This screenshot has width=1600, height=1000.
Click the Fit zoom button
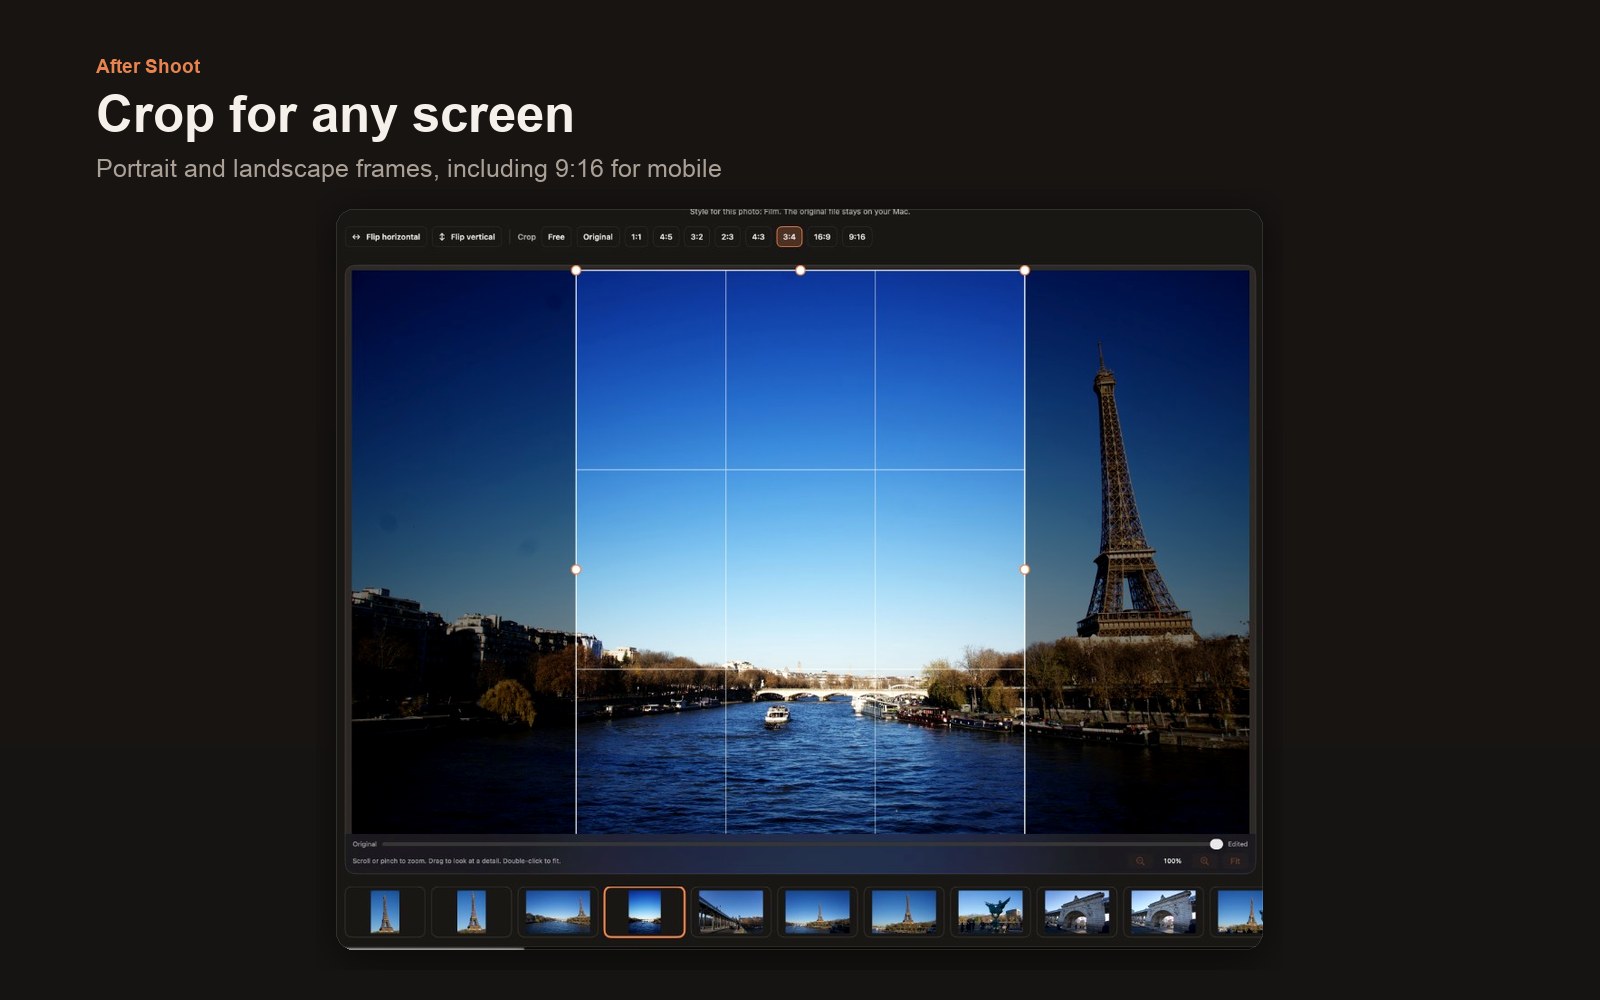1235,861
